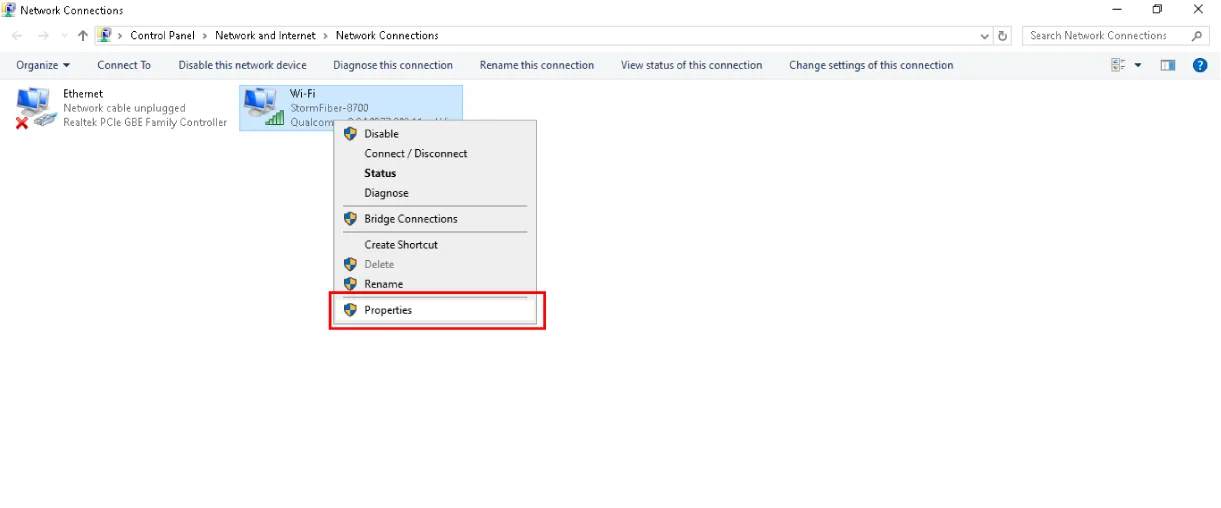
Task: Click the Bridge Connections shield icon
Action: pyautogui.click(x=350, y=219)
